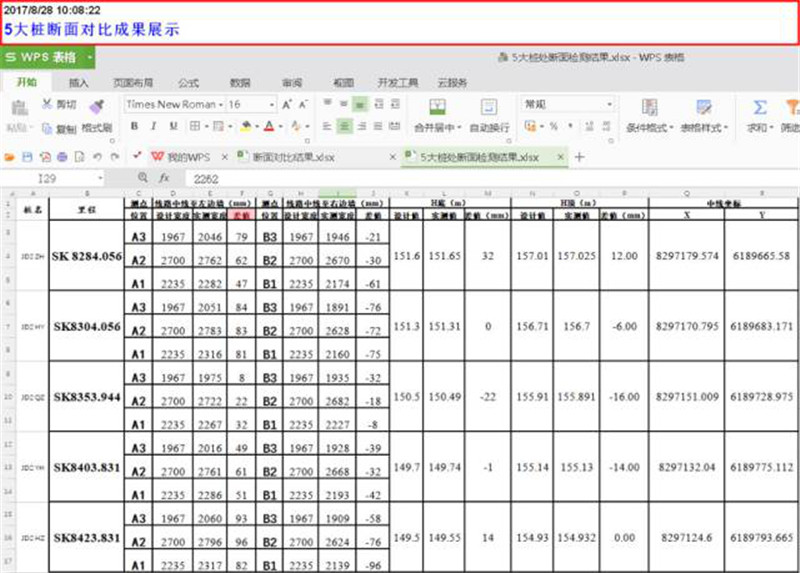Click the font color red A swatch
Screen dimensions: 800x573
268,126
